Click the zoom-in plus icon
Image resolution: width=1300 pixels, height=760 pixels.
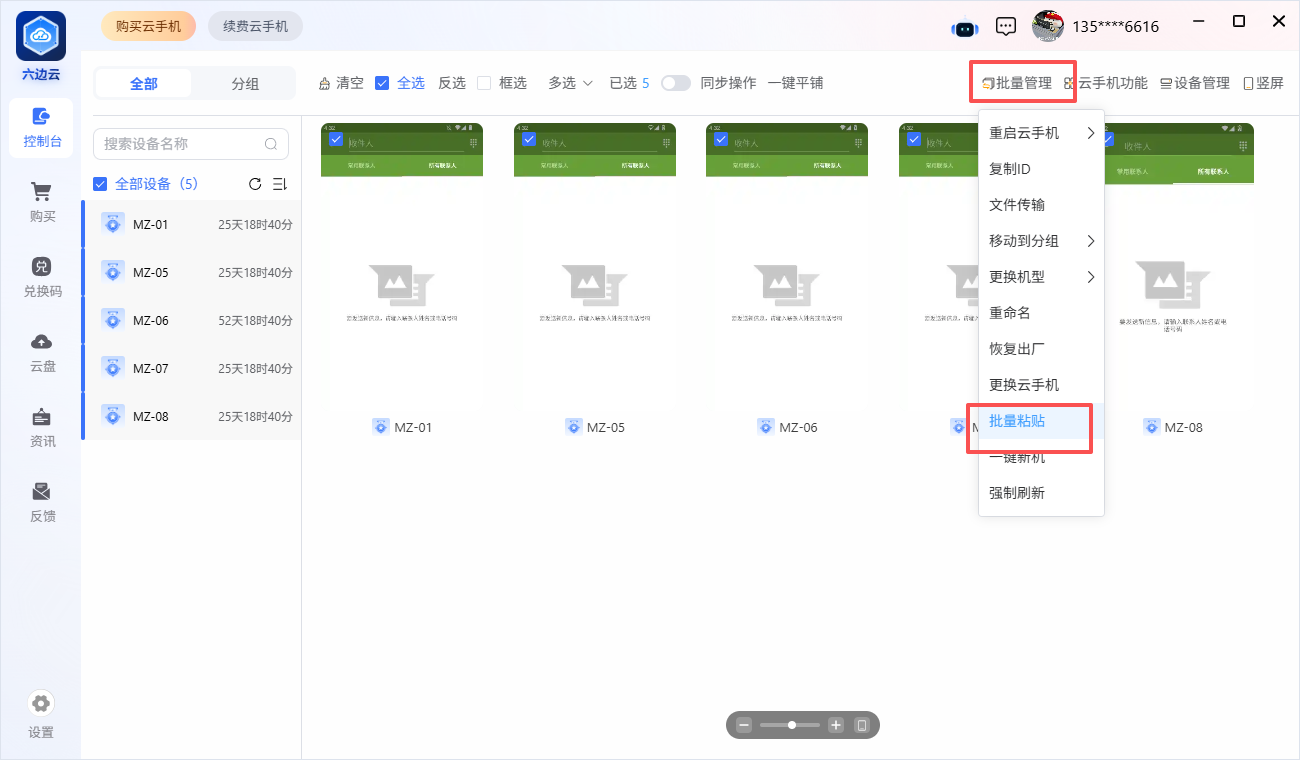pos(836,725)
